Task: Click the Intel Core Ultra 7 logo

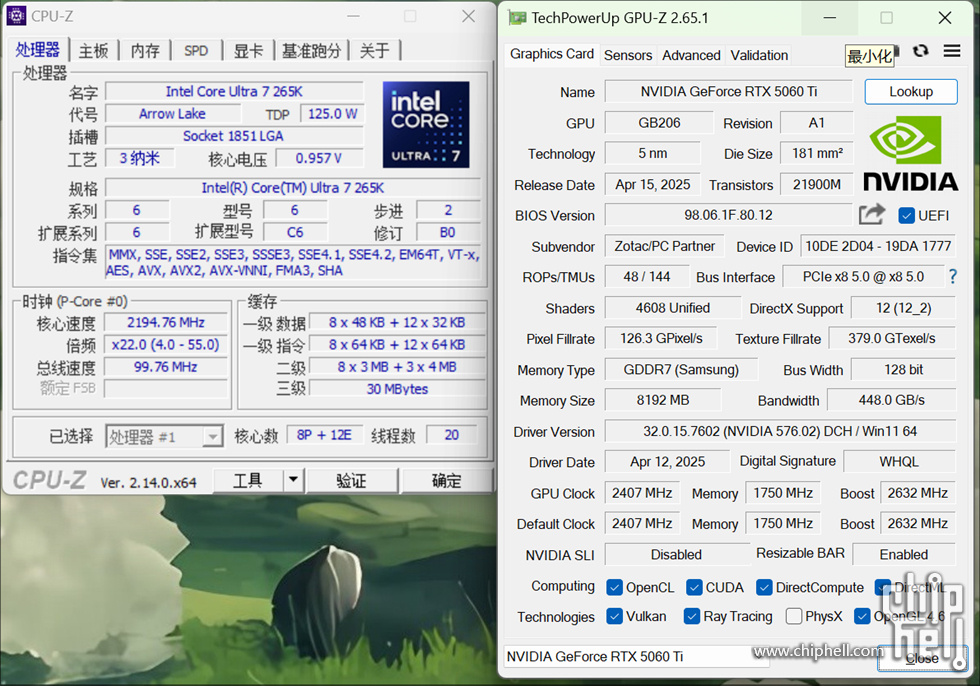Action: 426,124
